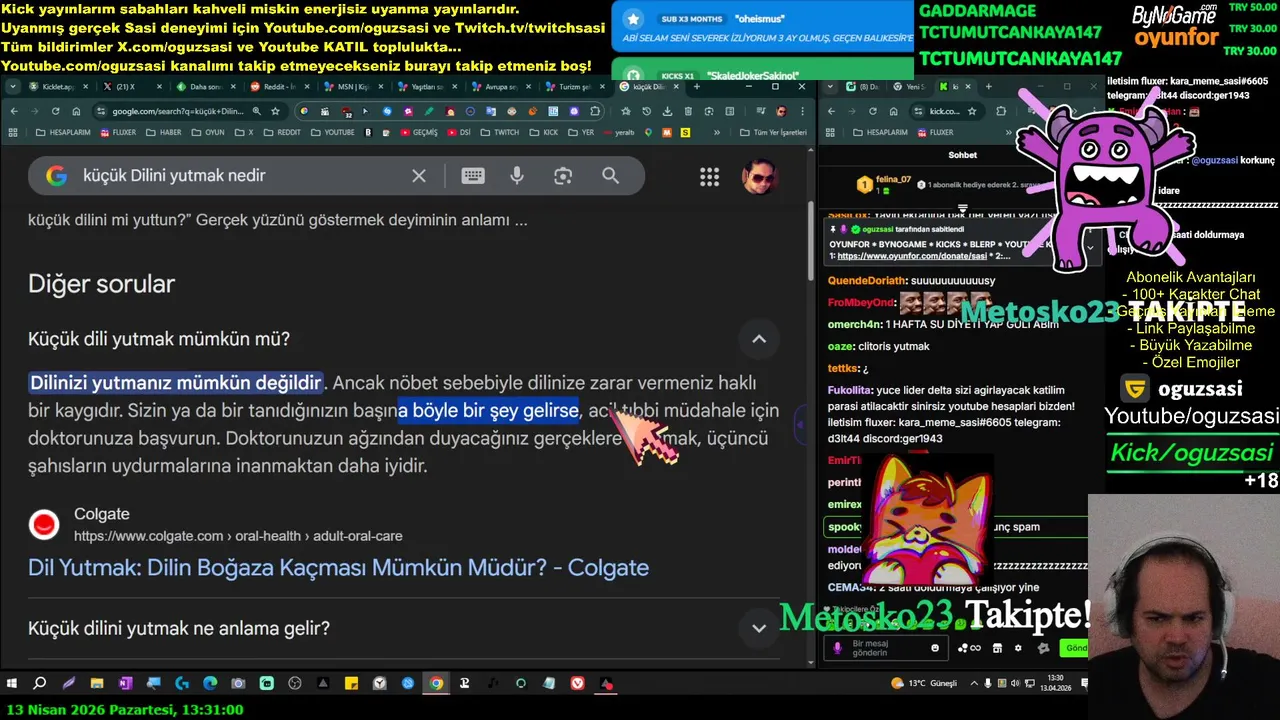Image resolution: width=1280 pixels, height=720 pixels.
Task: Open extensions puzzle icon in Kick window
Action: (1001, 111)
